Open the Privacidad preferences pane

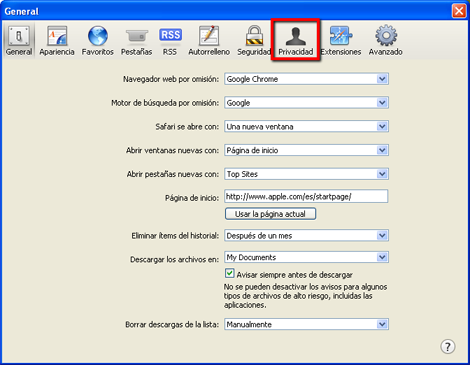click(x=296, y=40)
